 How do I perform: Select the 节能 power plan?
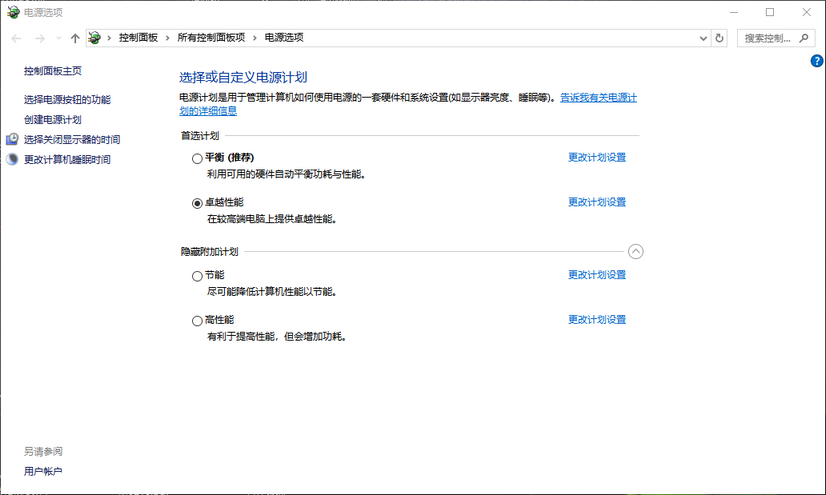[197, 276]
